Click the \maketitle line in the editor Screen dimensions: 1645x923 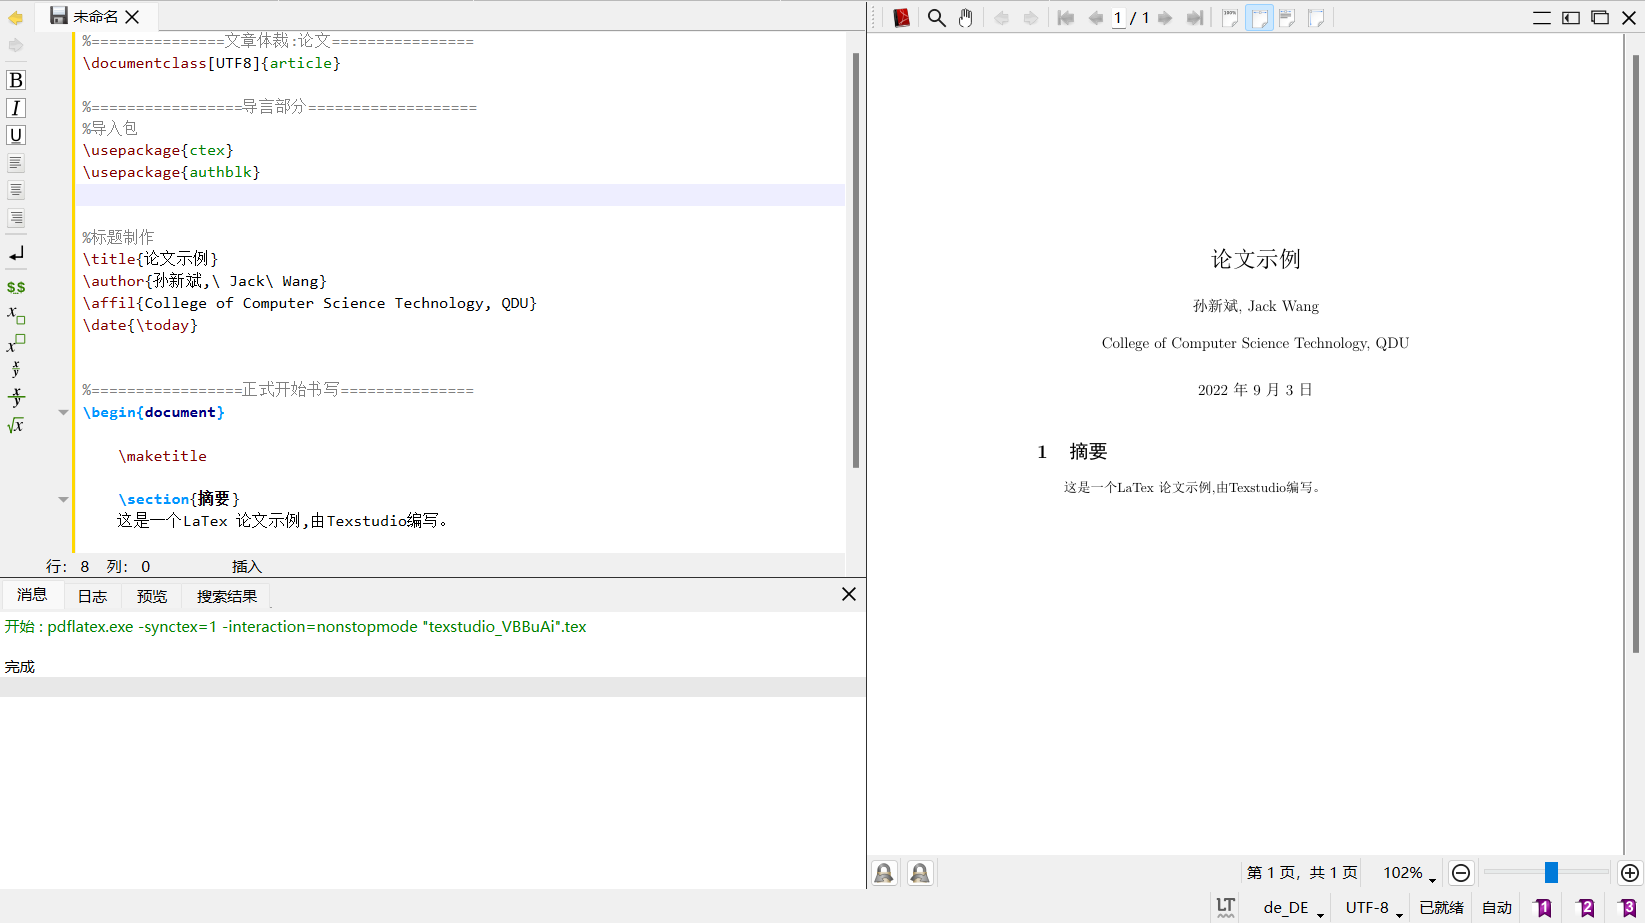click(162, 456)
